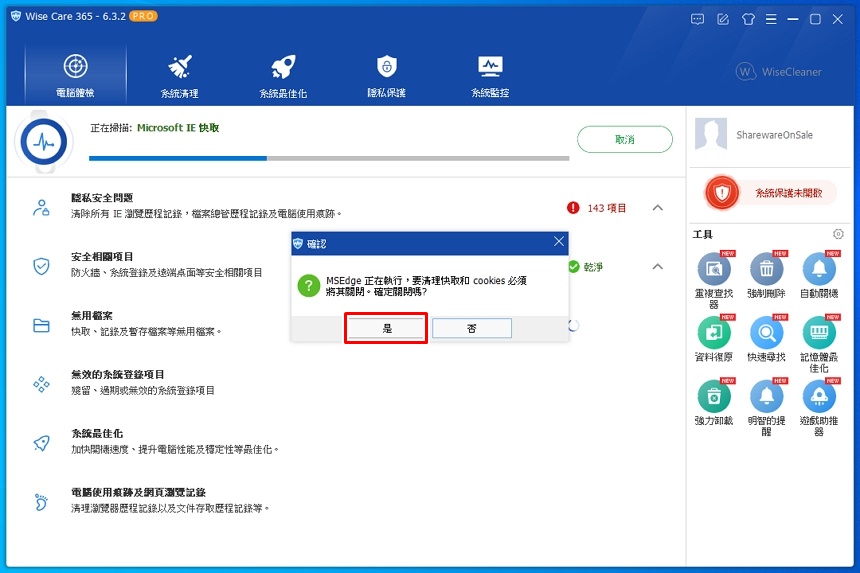Click the red alert icon beside 143 項目

(573, 208)
